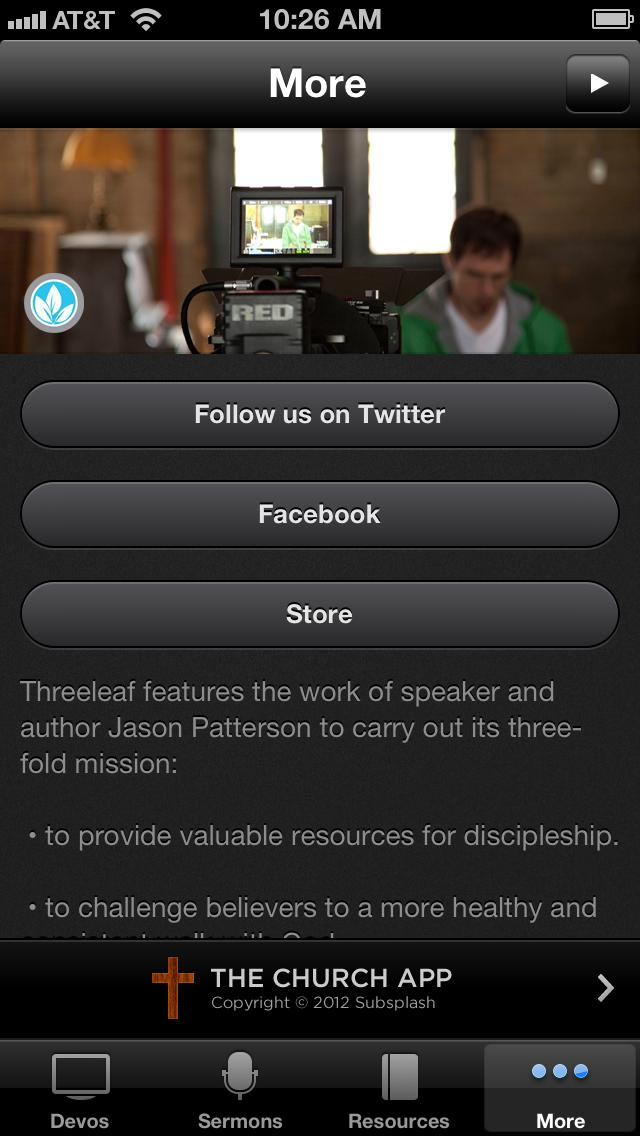Tap The Church App title text
This screenshot has height=1136, width=640.
331,978
